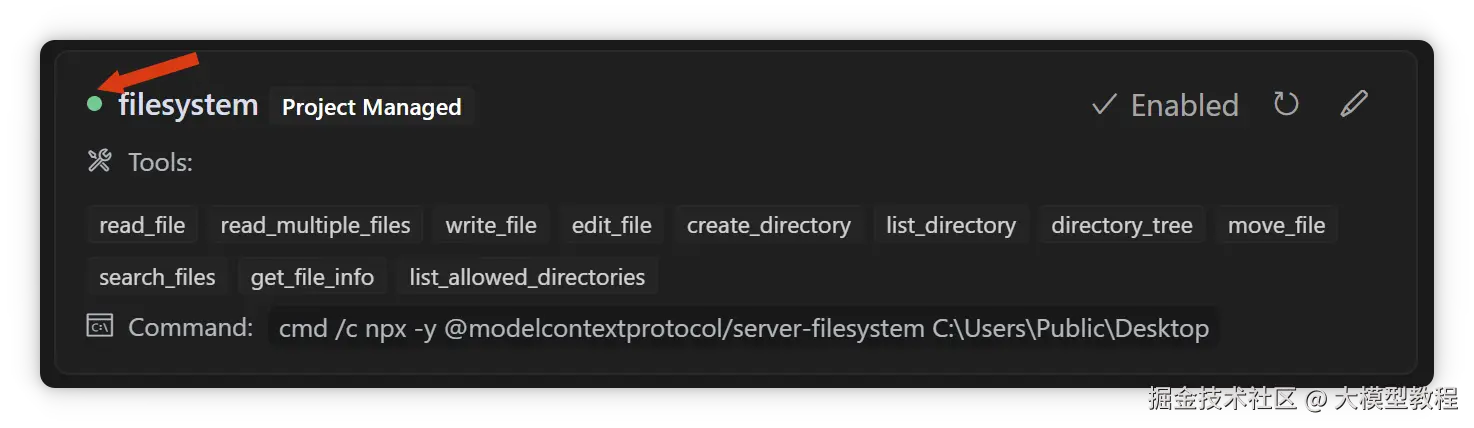Screen dimensions: 1474x428
Task: Click the list_directory tool chip
Action: [x=950, y=226]
